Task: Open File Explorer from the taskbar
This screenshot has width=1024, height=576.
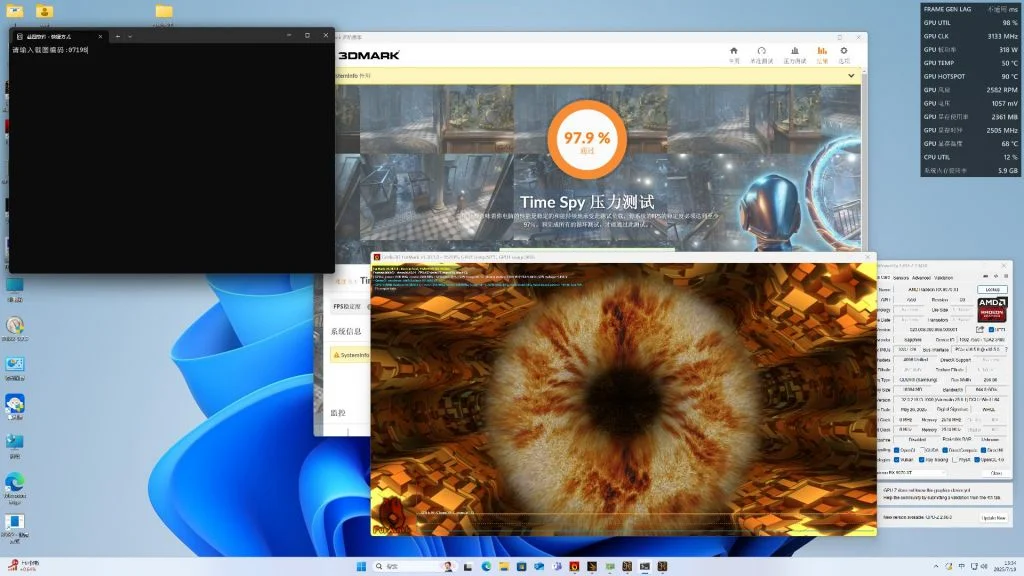Action: (x=504, y=566)
